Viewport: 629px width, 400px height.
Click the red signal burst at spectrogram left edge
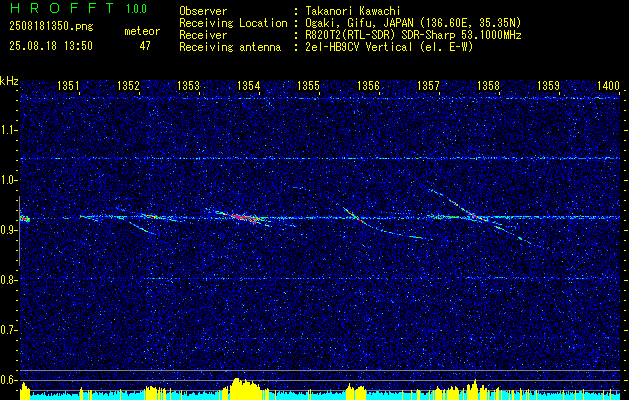coord(24,219)
